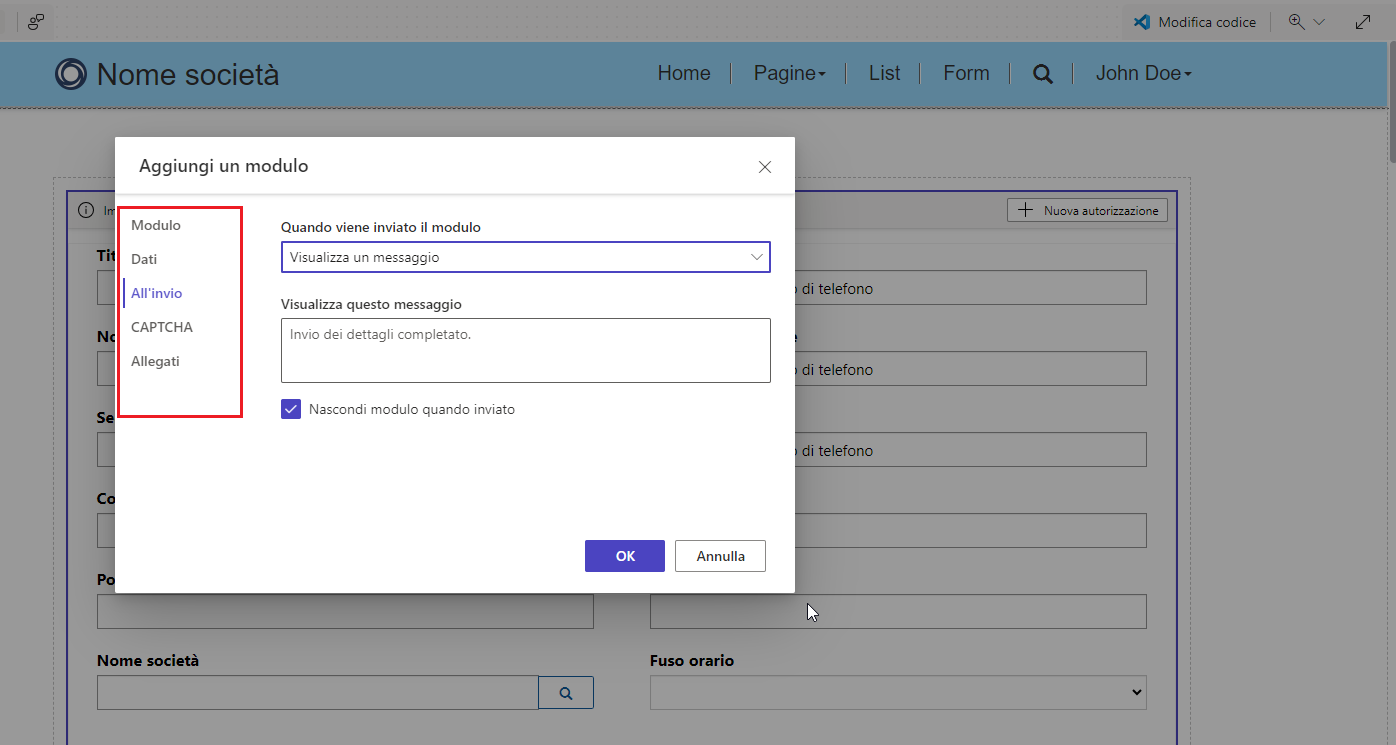Click the Nome società lookup search button
The height and width of the screenshot is (745, 1396).
click(566, 692)
